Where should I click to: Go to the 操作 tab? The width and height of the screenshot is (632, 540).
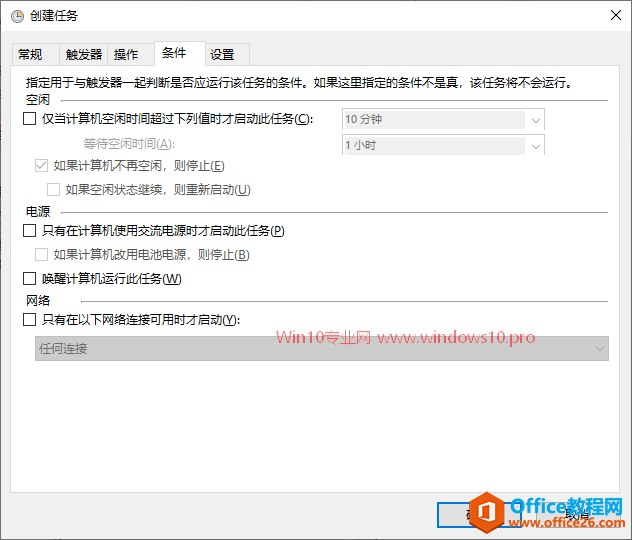coord(131,54)
